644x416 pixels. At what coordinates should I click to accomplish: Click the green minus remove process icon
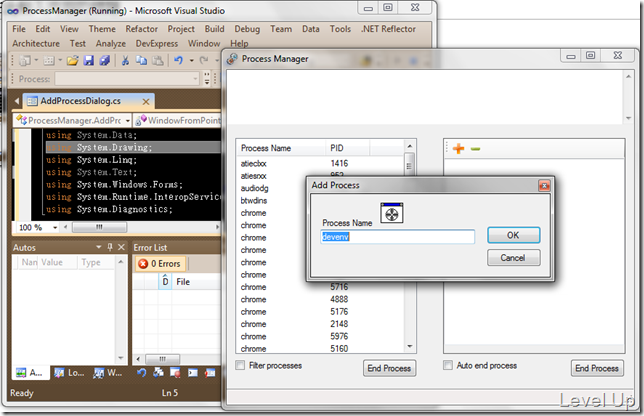click(475, 149)
